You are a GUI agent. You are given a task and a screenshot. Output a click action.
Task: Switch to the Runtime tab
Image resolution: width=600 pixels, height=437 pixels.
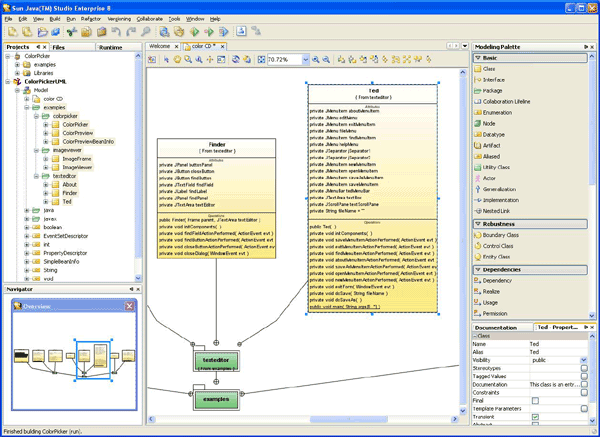(110, 47)
